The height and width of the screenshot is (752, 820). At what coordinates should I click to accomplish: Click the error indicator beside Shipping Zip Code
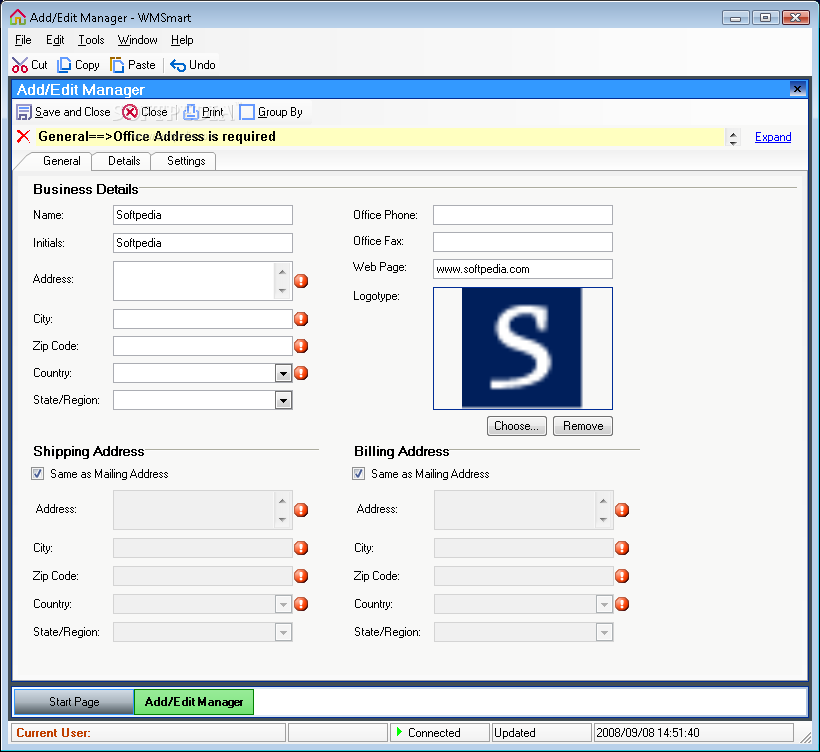[301, 576]
